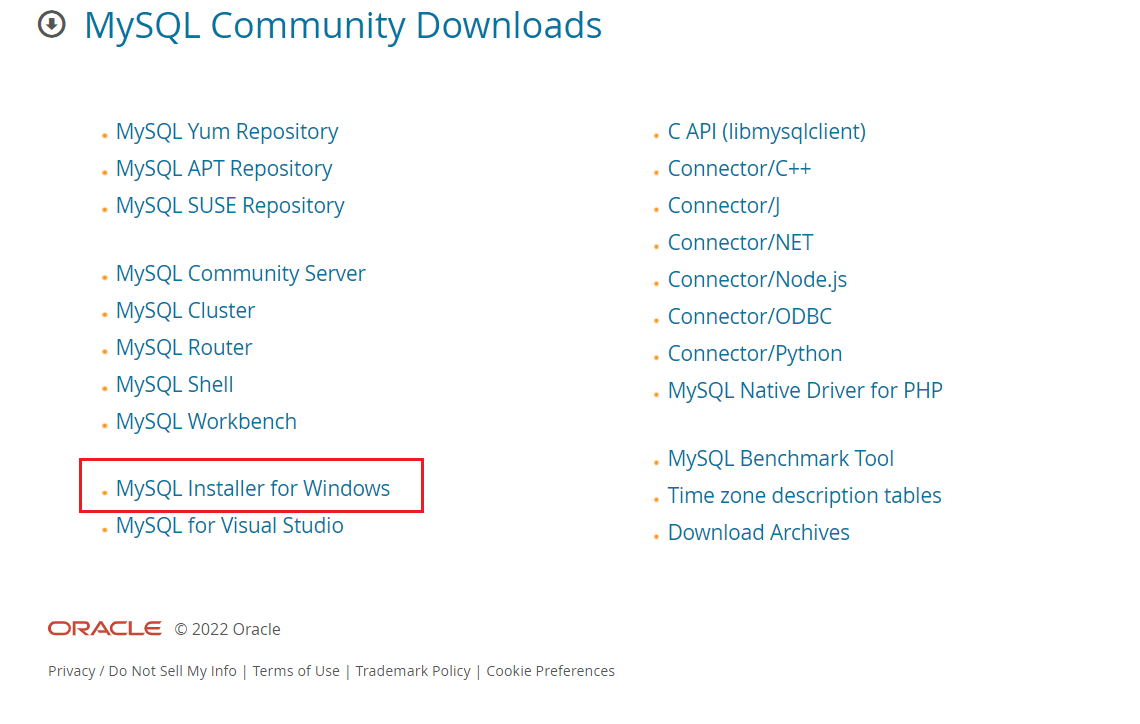The image size is (1140, 724).
Task: Open the C API (libmysqlclient) link
Action: [767, 132]
